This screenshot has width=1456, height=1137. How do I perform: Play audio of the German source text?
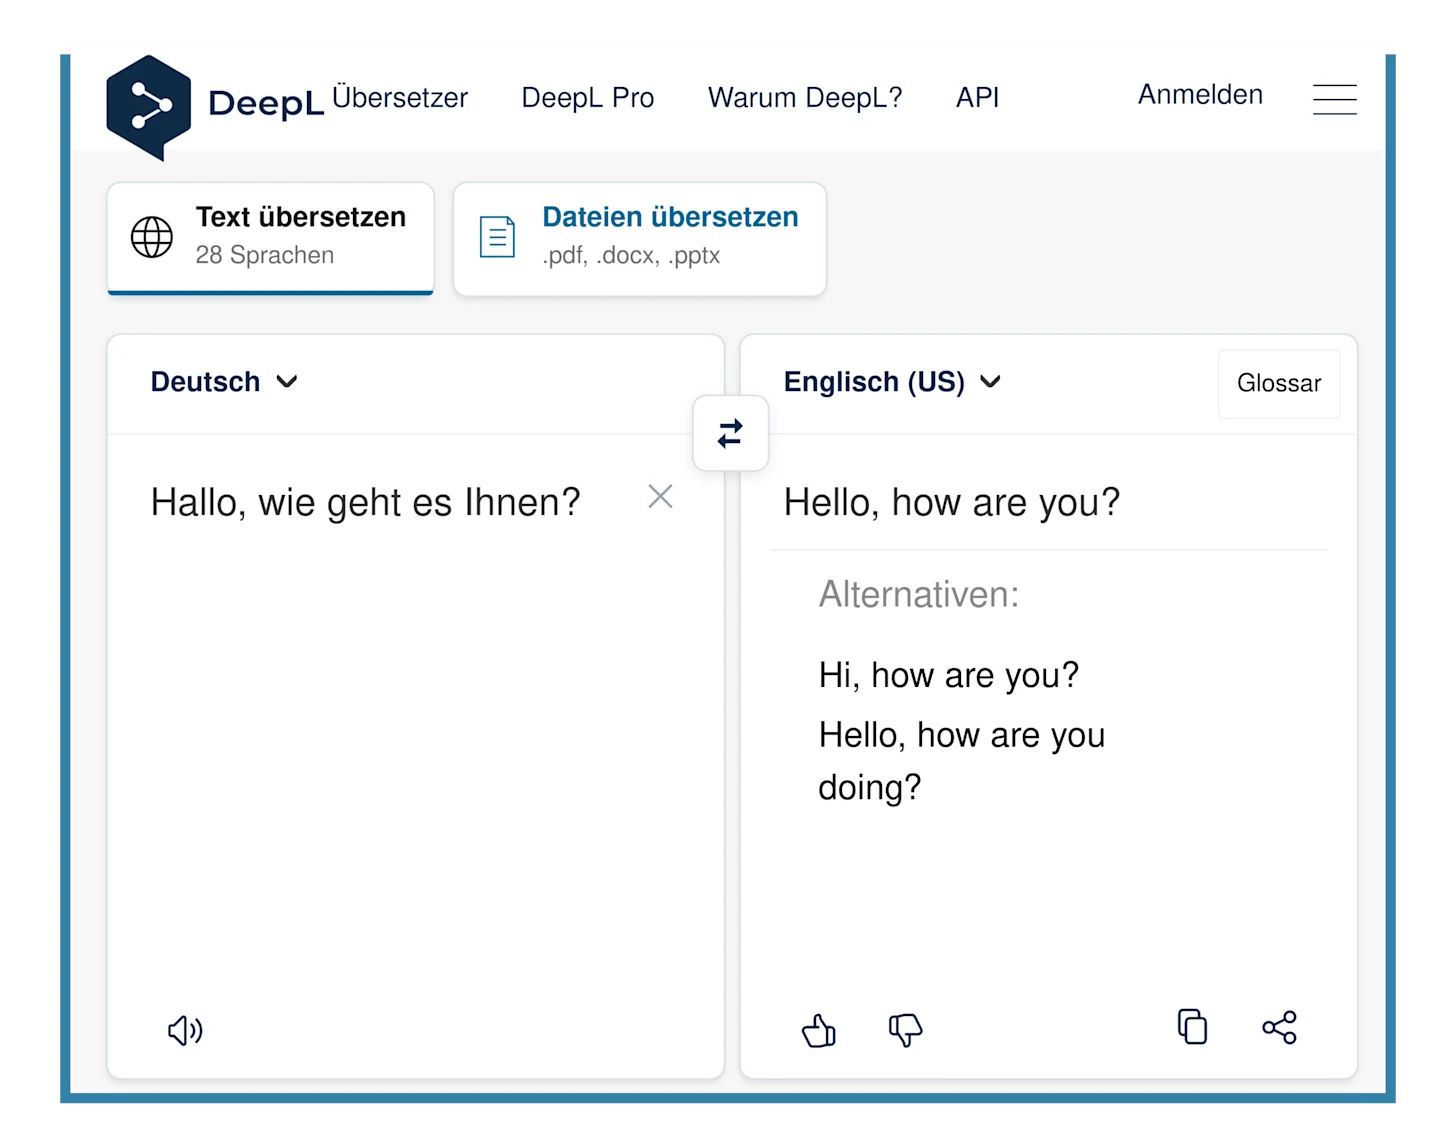click(185, 1030)
